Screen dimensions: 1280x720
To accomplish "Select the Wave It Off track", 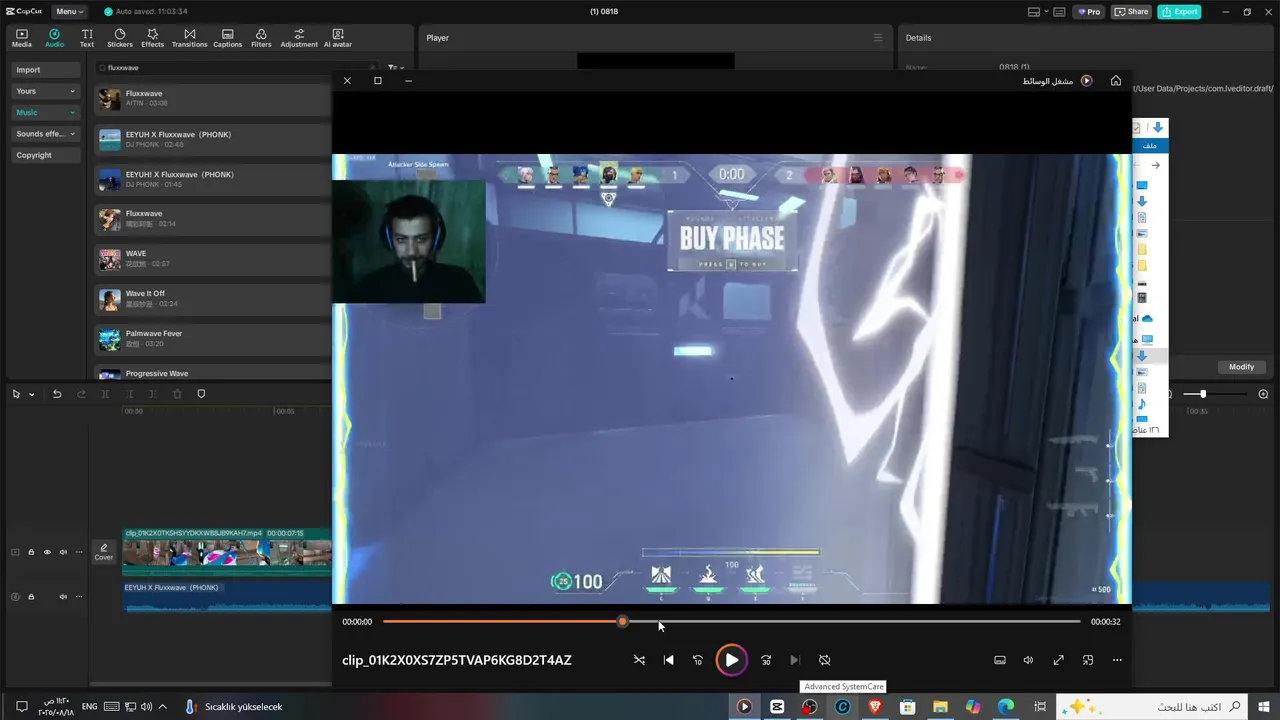I will [x=213, y=299].
